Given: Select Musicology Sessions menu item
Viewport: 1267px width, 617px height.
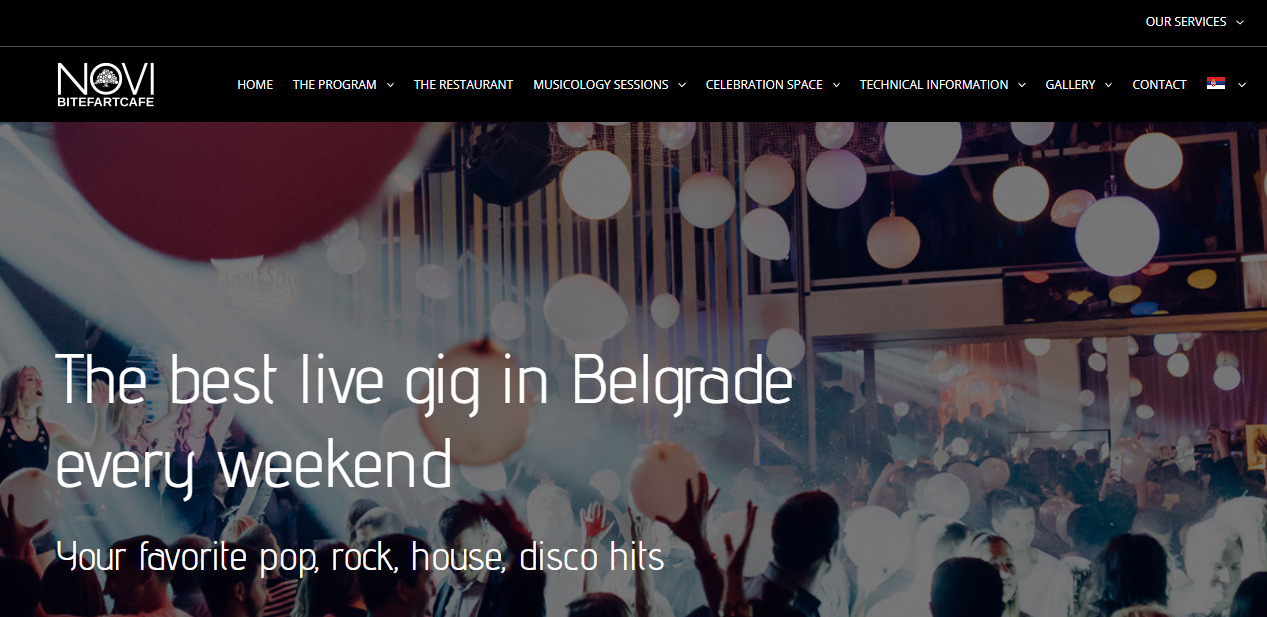Looking at the screenshot, I should (601, 85).
